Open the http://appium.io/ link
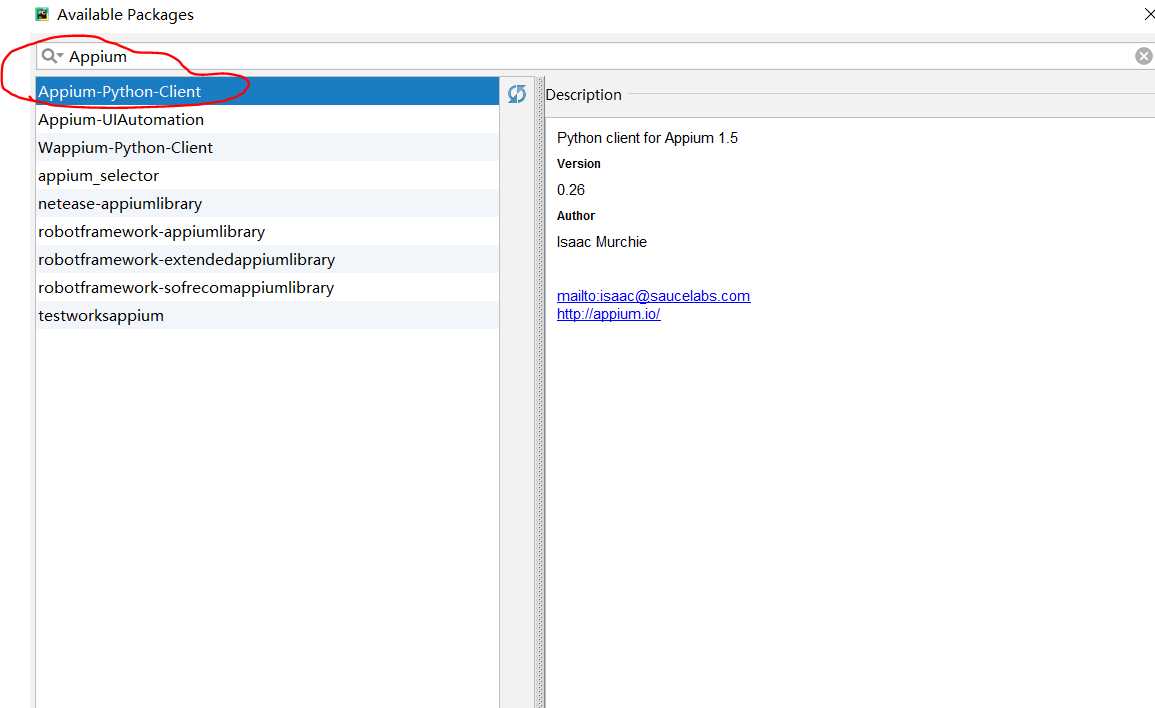Viewport: 1155px width, 708px height. 608,314
